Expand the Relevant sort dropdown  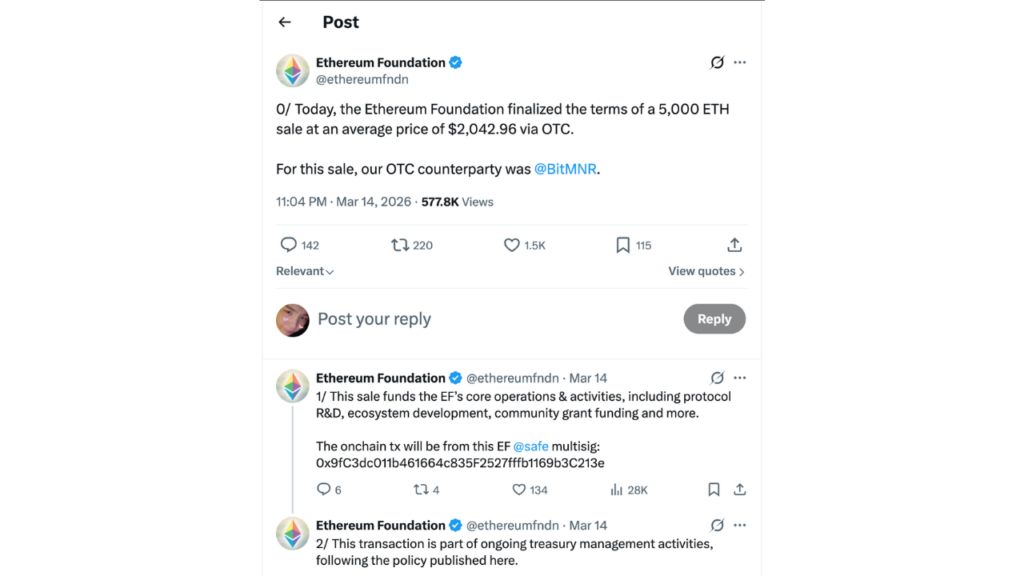[305, 271]
